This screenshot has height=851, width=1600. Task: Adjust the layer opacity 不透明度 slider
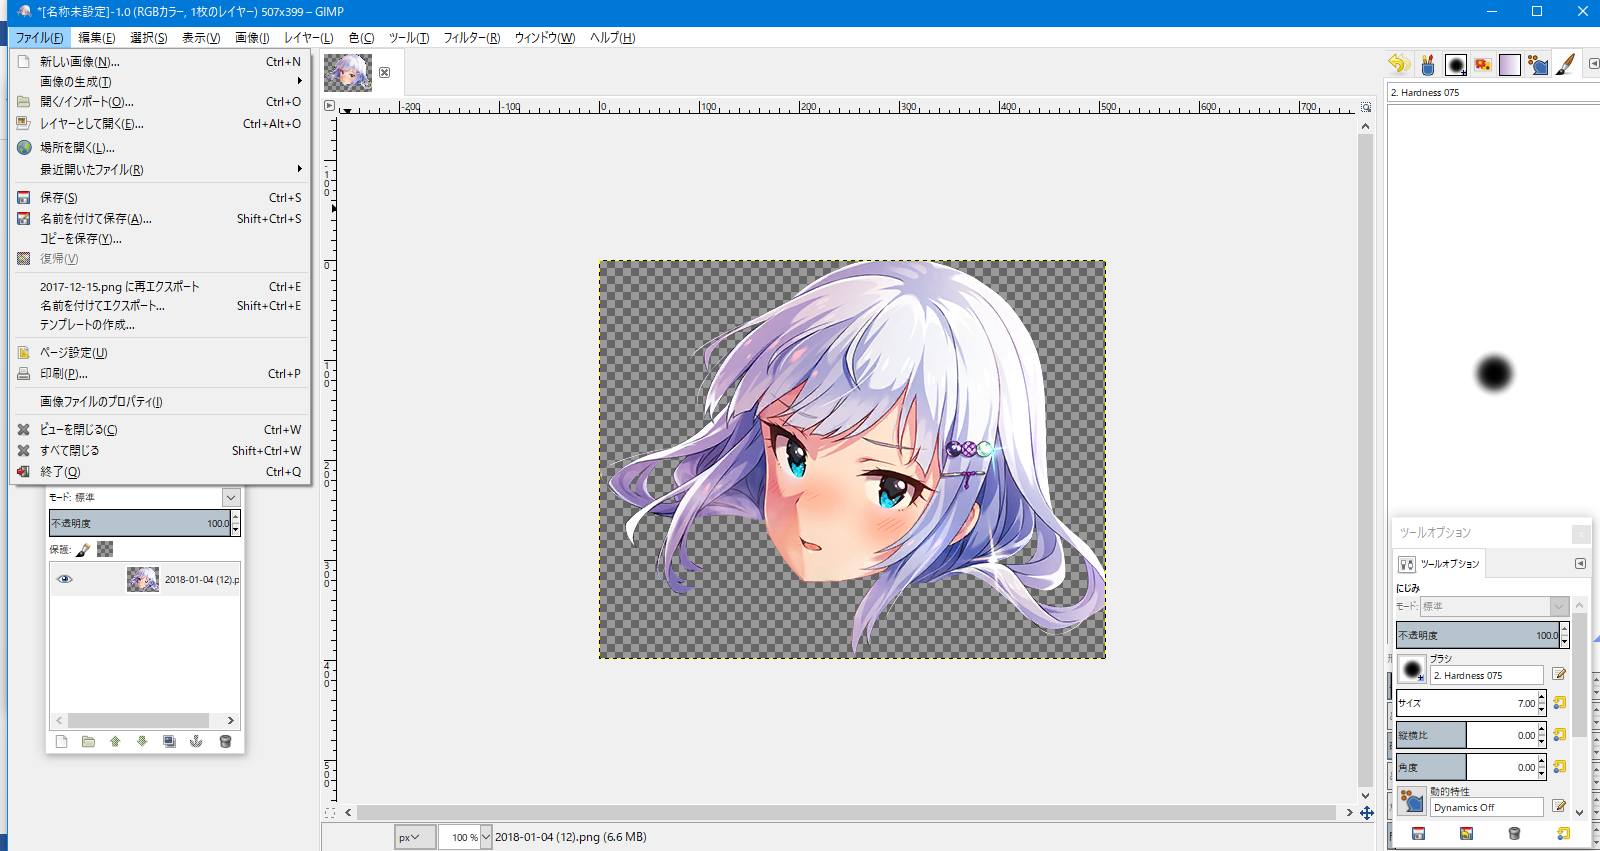click(x=140, y=523)
